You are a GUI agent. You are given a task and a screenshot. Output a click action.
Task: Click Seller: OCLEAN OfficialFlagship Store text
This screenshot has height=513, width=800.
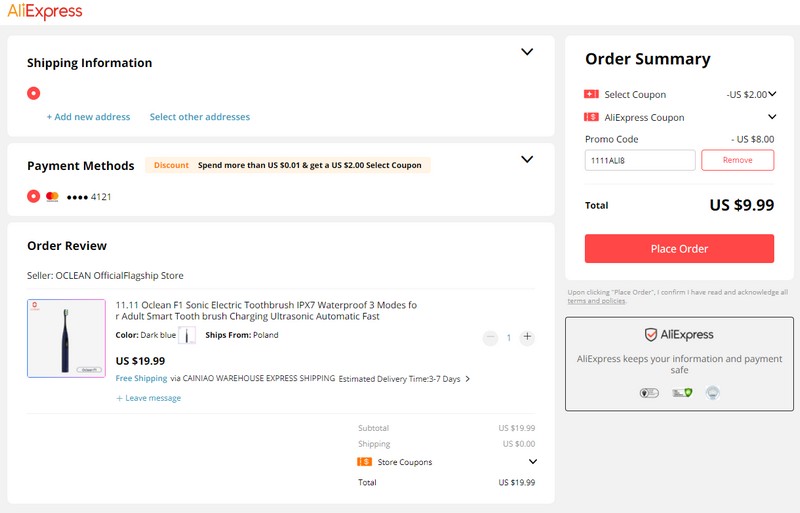(x=105, y=276)
